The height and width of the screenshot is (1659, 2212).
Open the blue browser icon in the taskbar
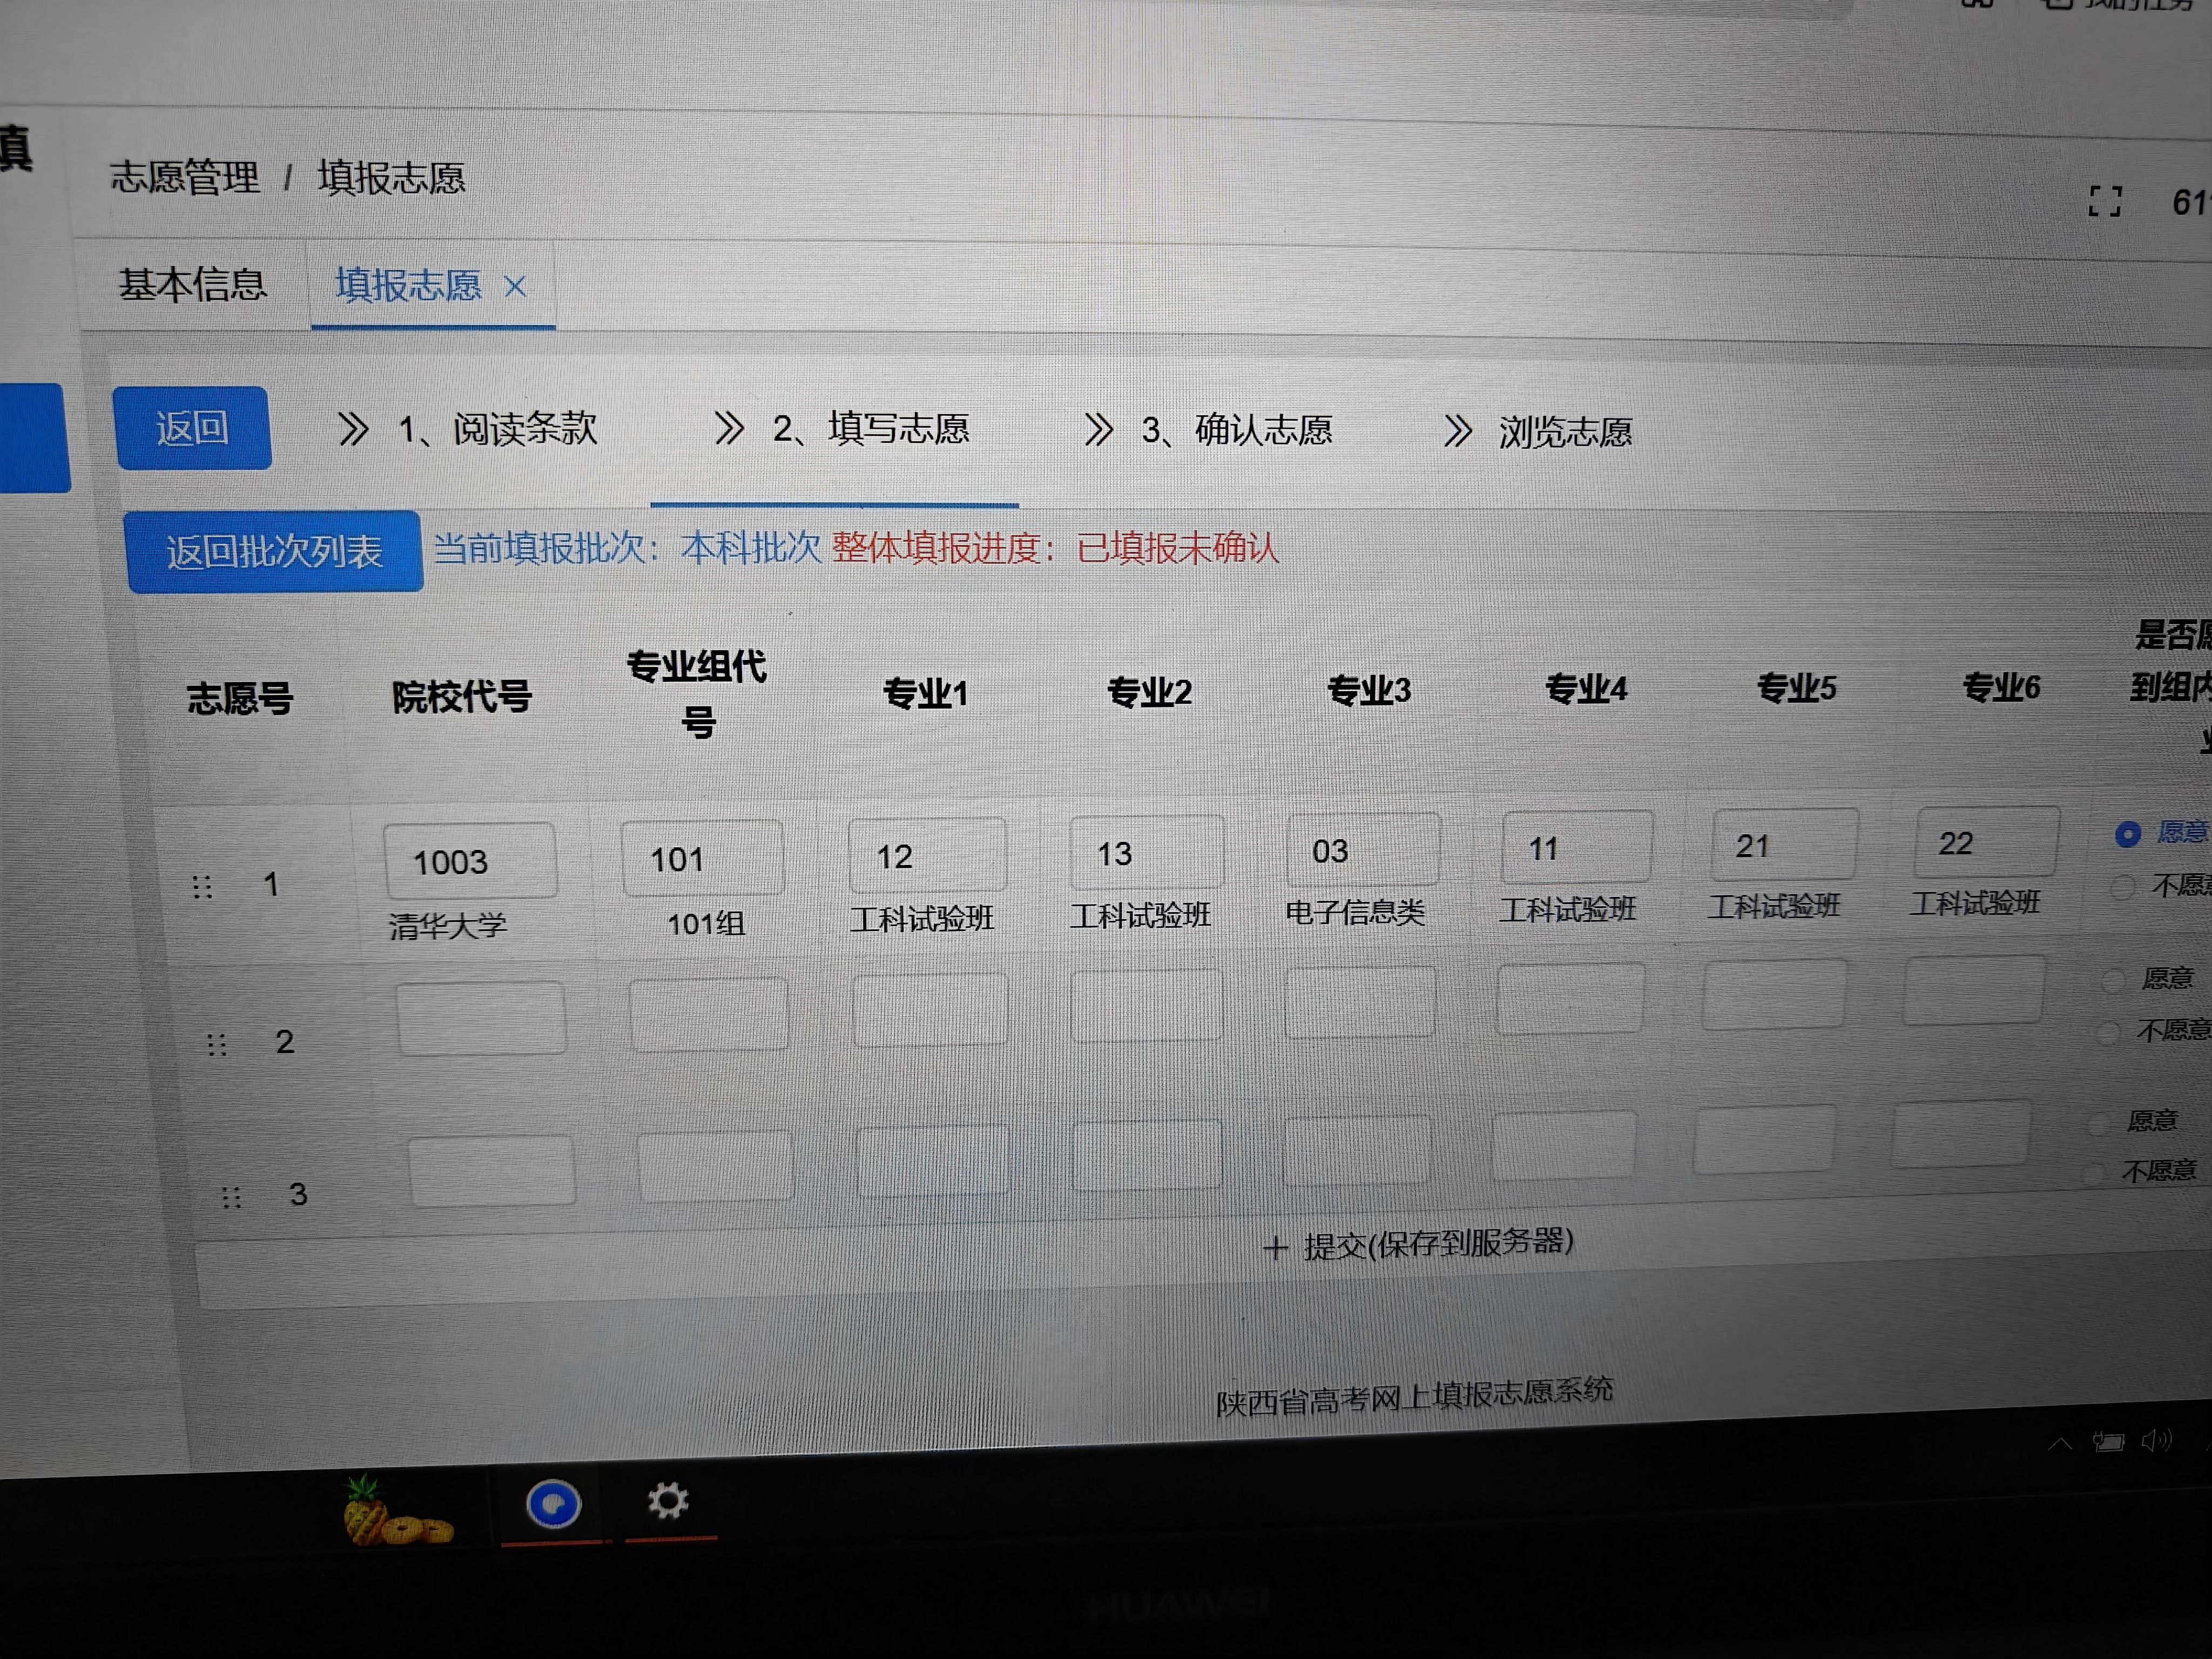coord(553,1504)
